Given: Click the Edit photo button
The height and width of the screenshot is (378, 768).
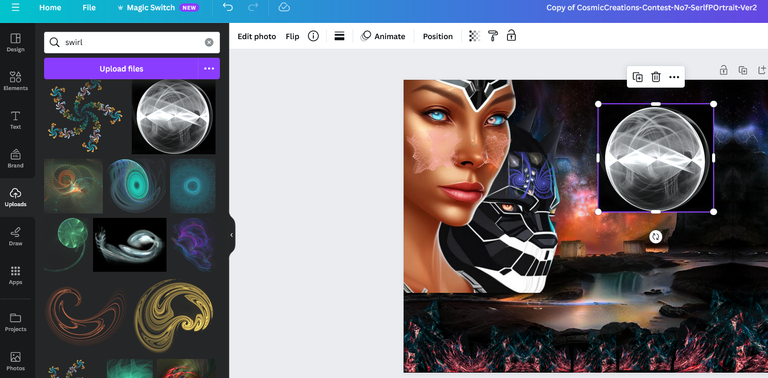Looking at the screenshot, I should point(257,36).
